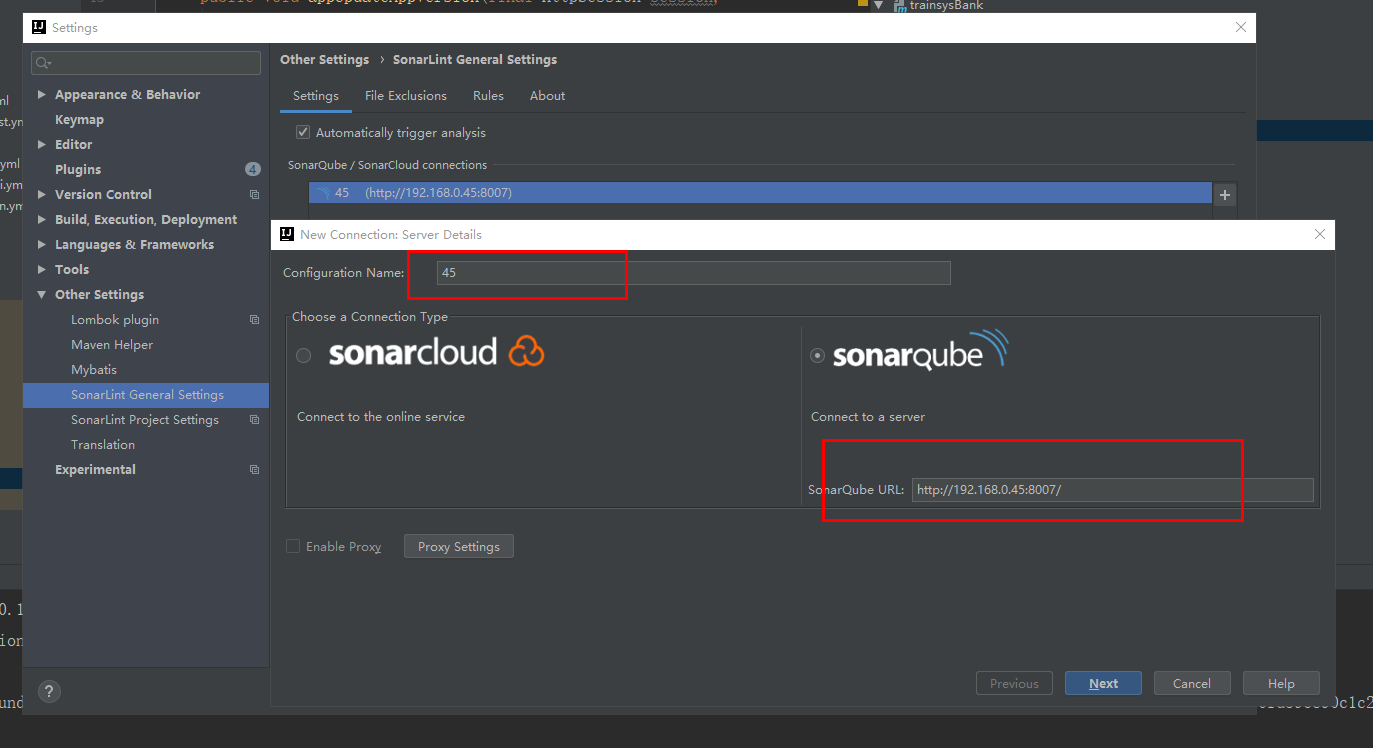Viewport: 1373px width, 748px height.
Task: Click the SonarCloud logo
Action: 436,352
